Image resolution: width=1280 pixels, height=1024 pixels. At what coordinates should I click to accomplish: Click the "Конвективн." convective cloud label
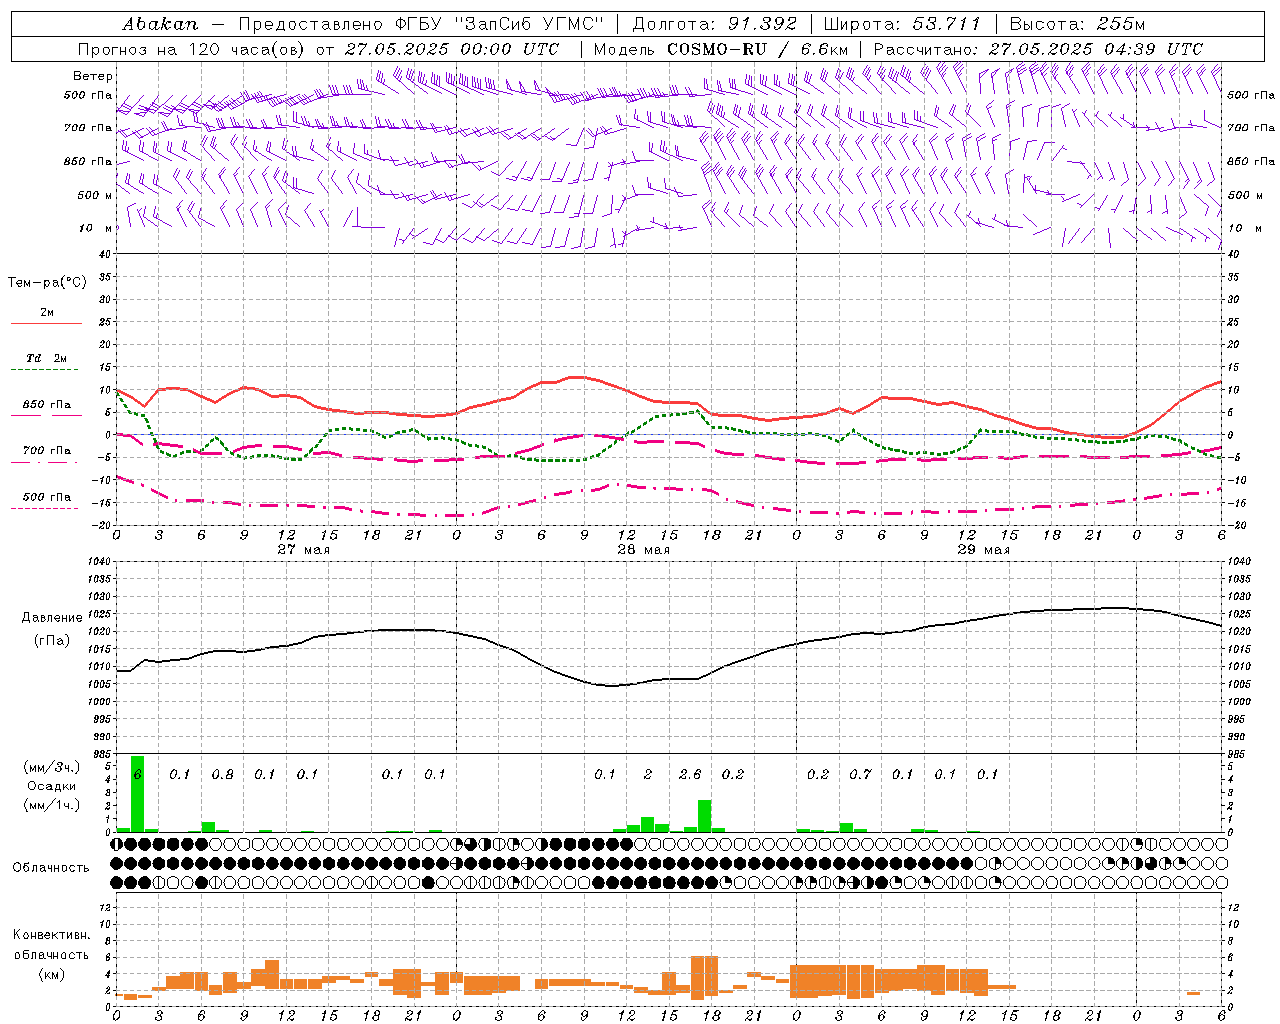tap(51, 935)
